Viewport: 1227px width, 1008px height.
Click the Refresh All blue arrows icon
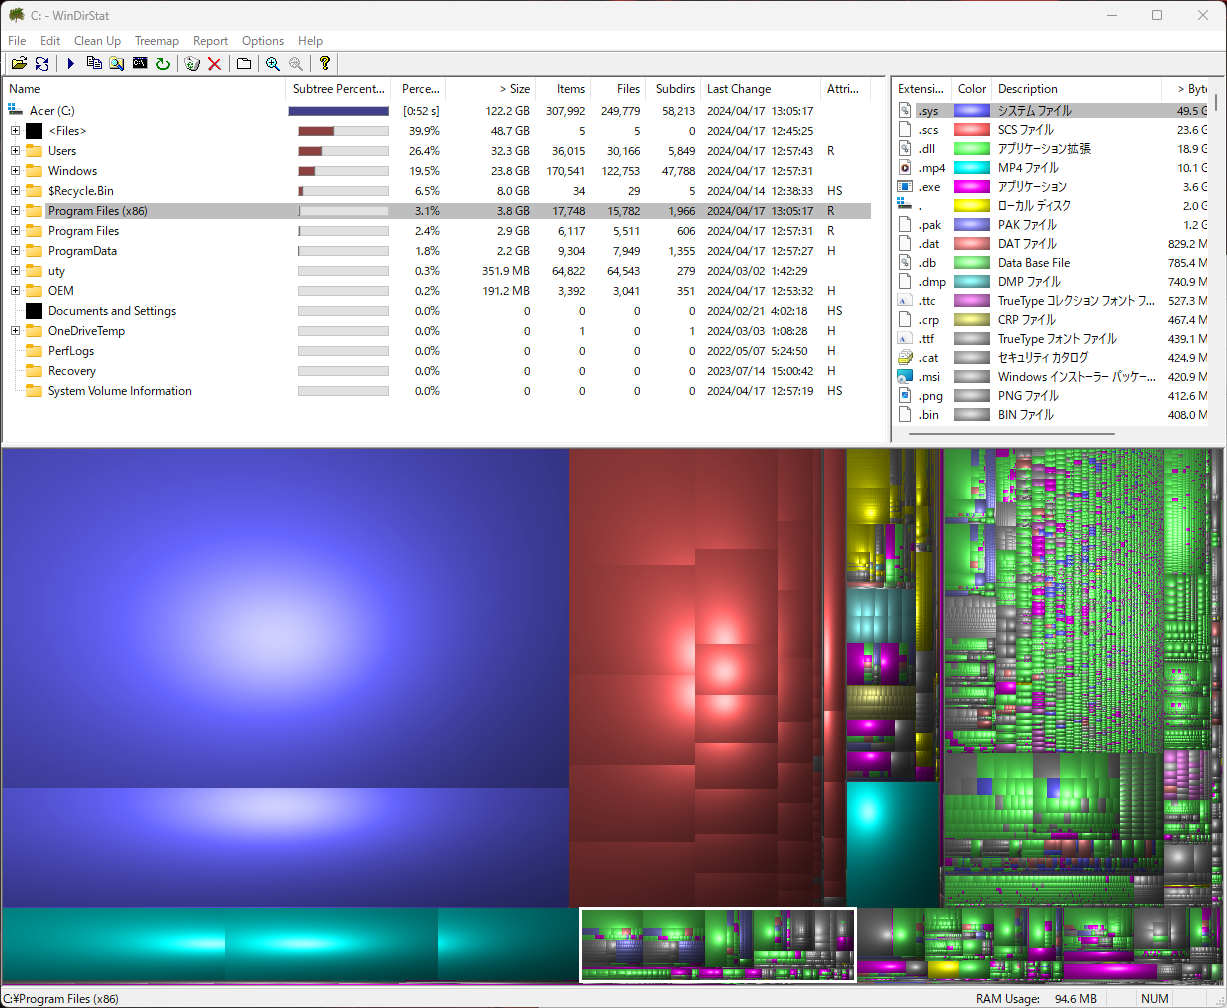pos(42,64)
